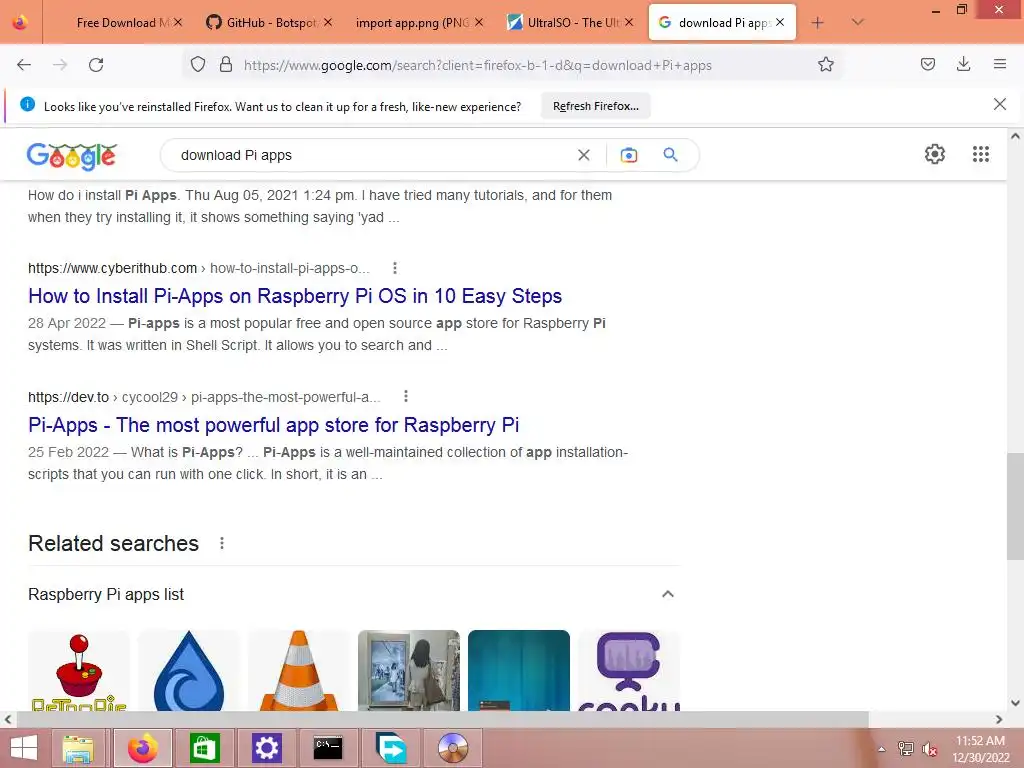Open Settings gear from the taskbar
The height and width of the screenshot is (768, 1024).
click(x=266, y=748)
